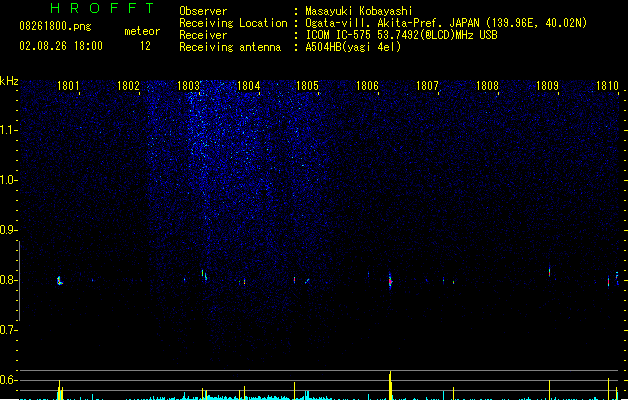Click the date stamp 02.08.26 18:00
The width and height of the screenshot is (629, 400).
click(61, 46)
